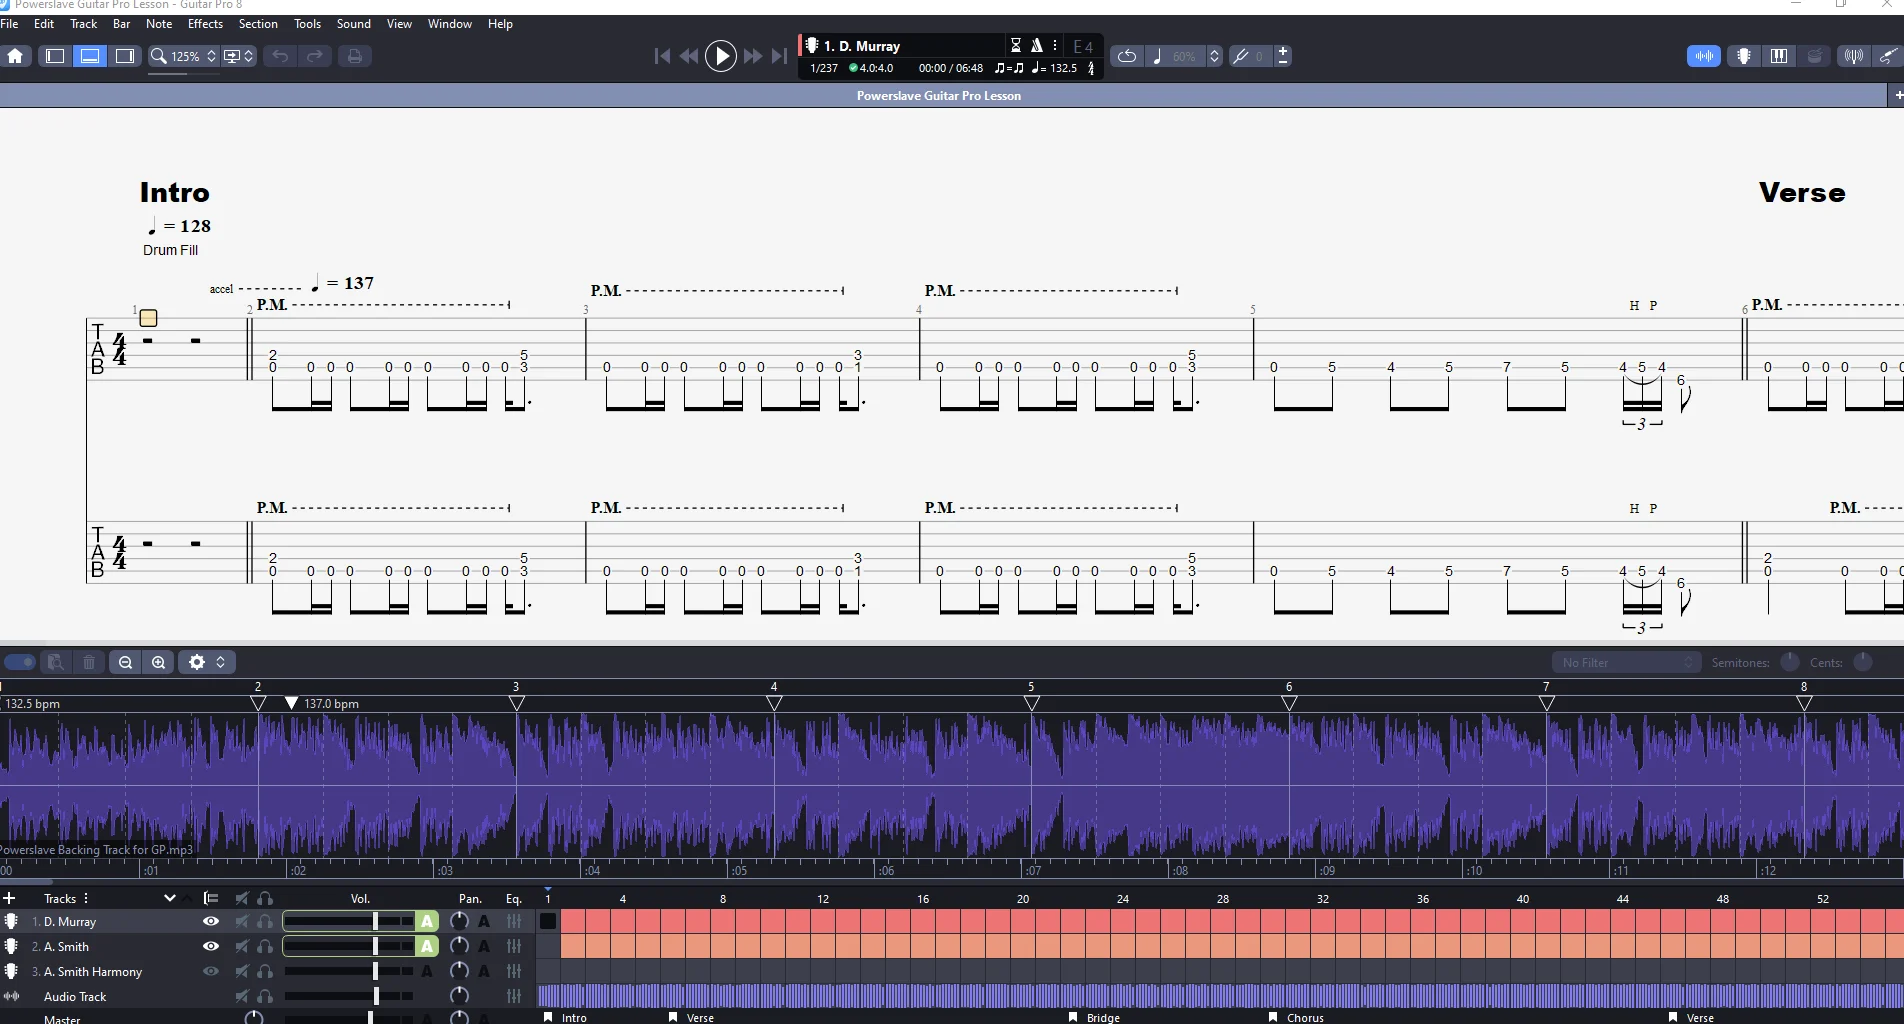Move selected track down with chevron
This screenshot has width=1904, height=1024.
tap(169, 898)
